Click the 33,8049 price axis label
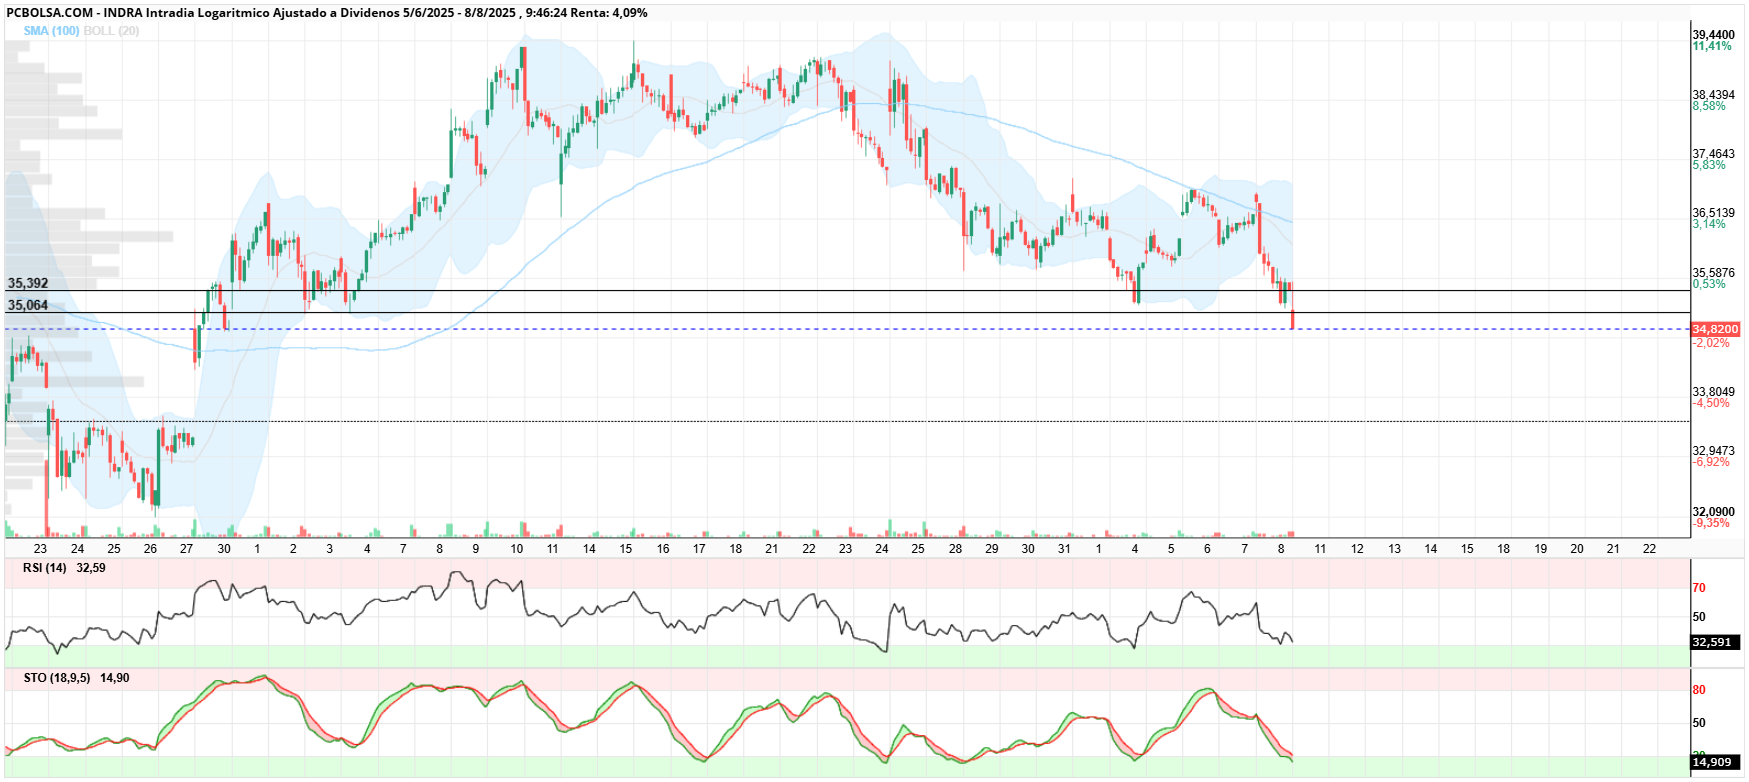The width and height of the screenshot is (1749, 782). (x=1714, y=392)
